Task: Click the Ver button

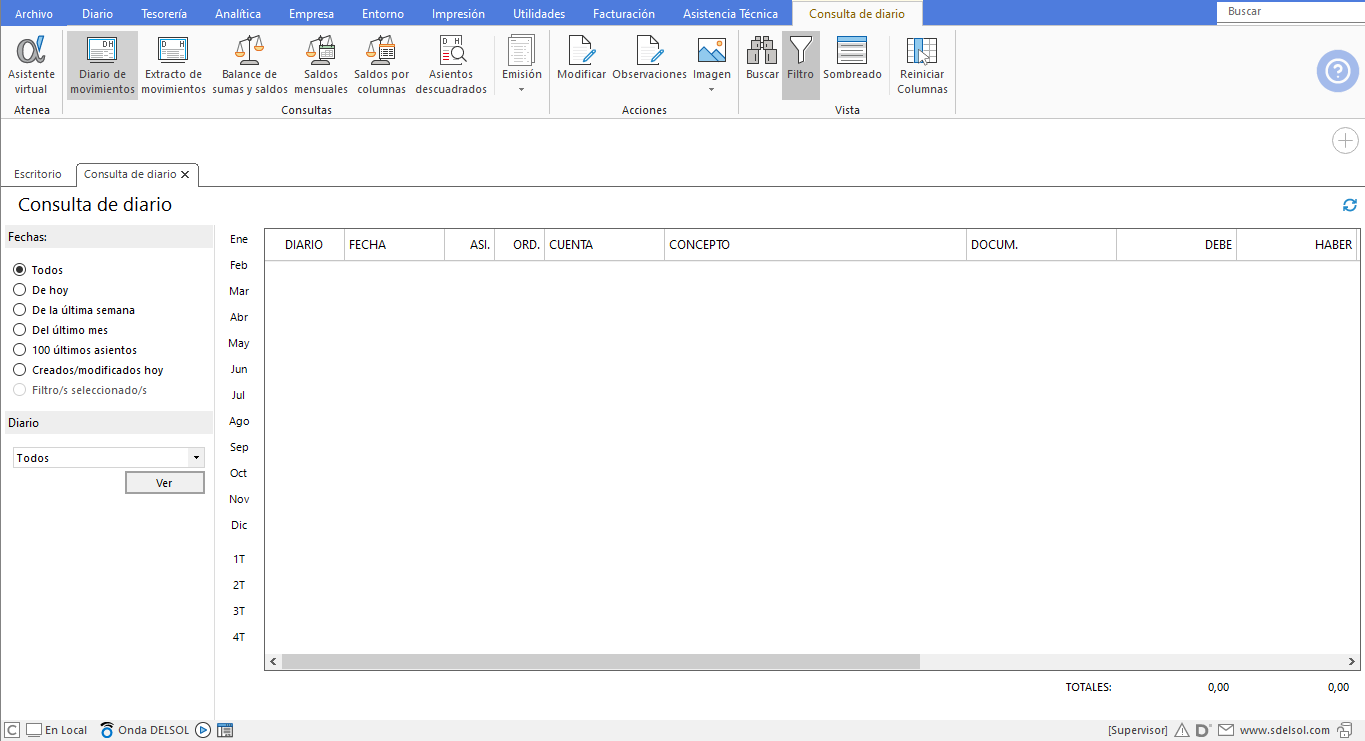Action: coord(165,483)
